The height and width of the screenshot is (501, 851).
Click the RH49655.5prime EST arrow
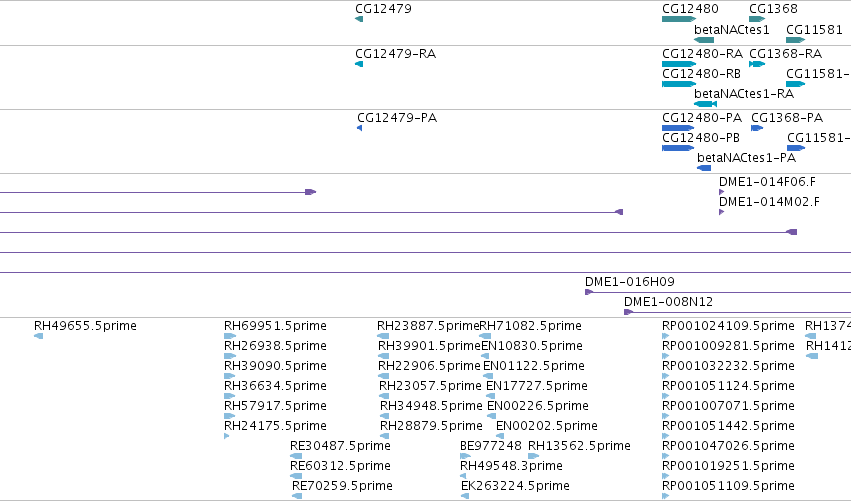[39, 336]
